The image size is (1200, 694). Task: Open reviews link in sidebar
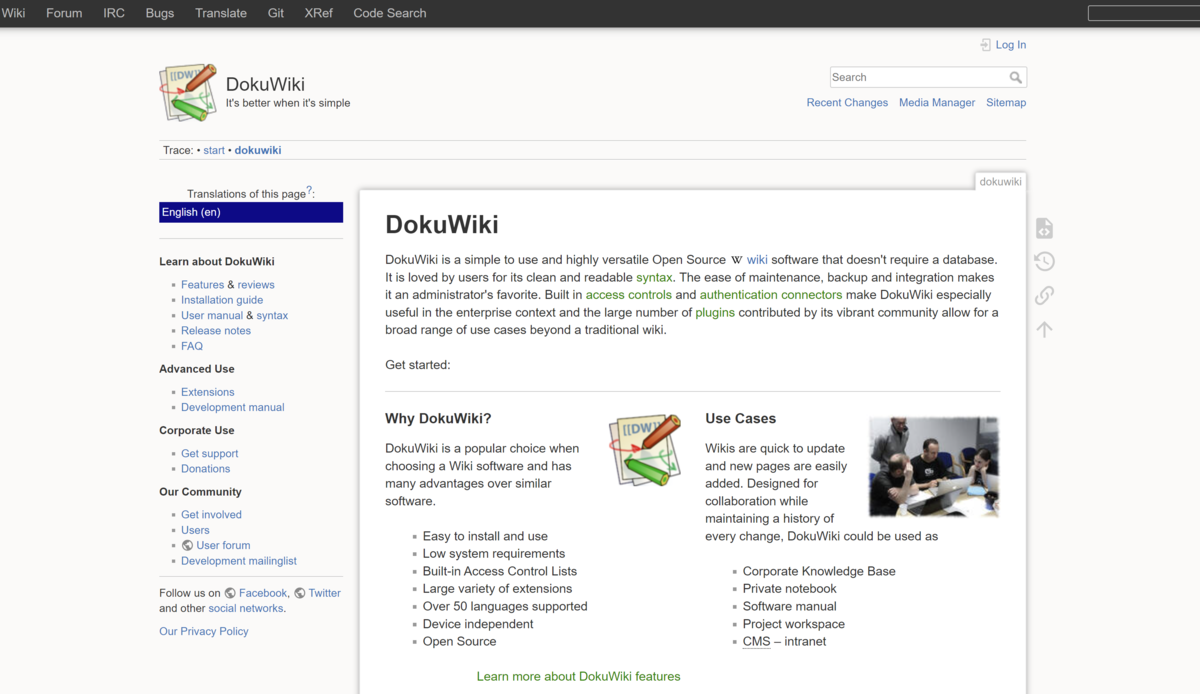(256, 285)
